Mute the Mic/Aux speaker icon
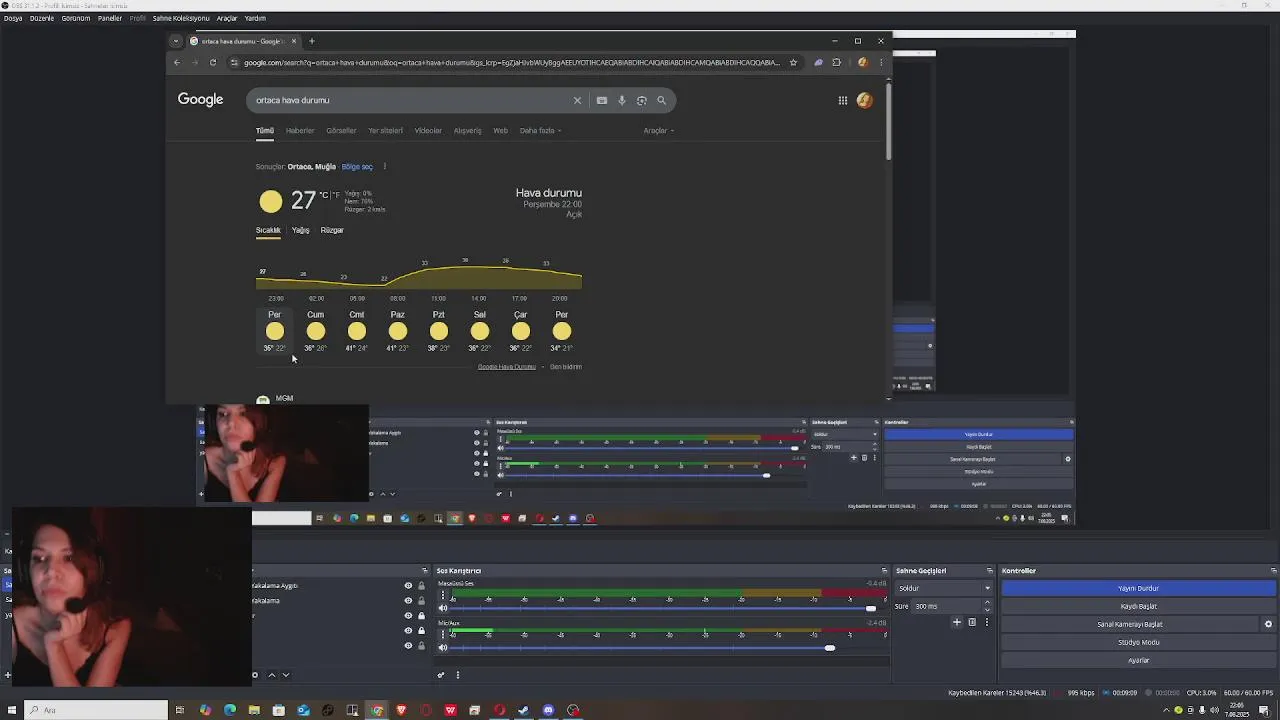 click(x=443, y=648)
